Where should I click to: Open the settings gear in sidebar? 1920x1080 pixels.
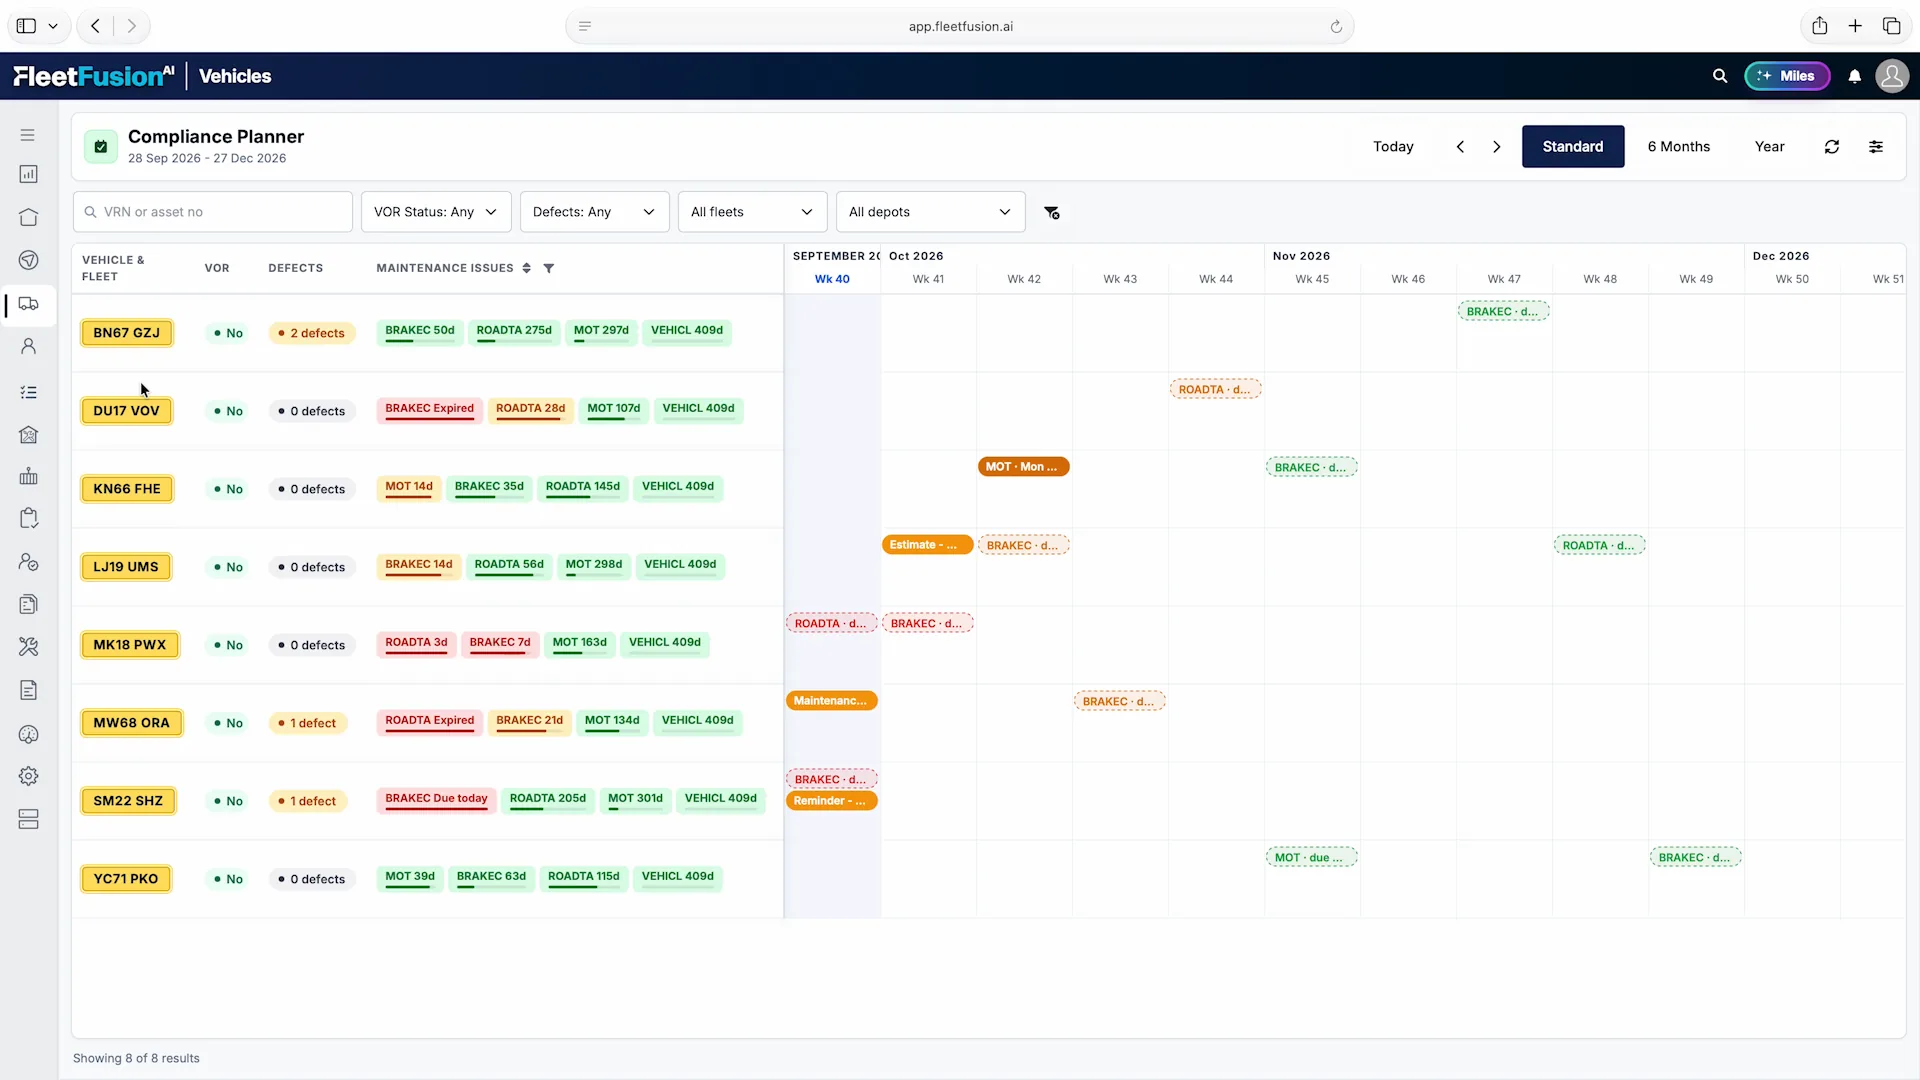coord(29,776)
